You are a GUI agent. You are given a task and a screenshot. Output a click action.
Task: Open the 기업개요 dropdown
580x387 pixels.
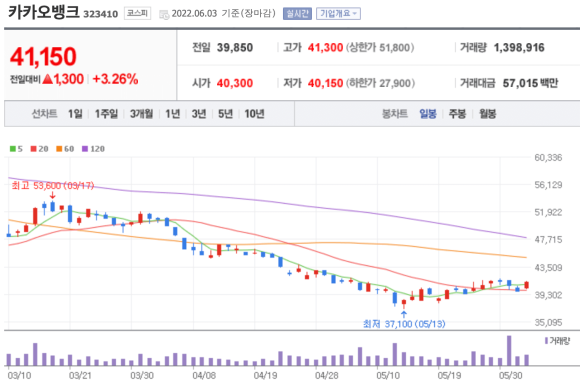(x=338, y=14)
